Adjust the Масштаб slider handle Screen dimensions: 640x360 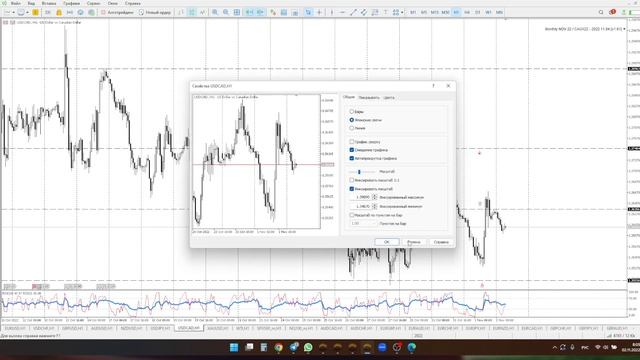(359, 172)
